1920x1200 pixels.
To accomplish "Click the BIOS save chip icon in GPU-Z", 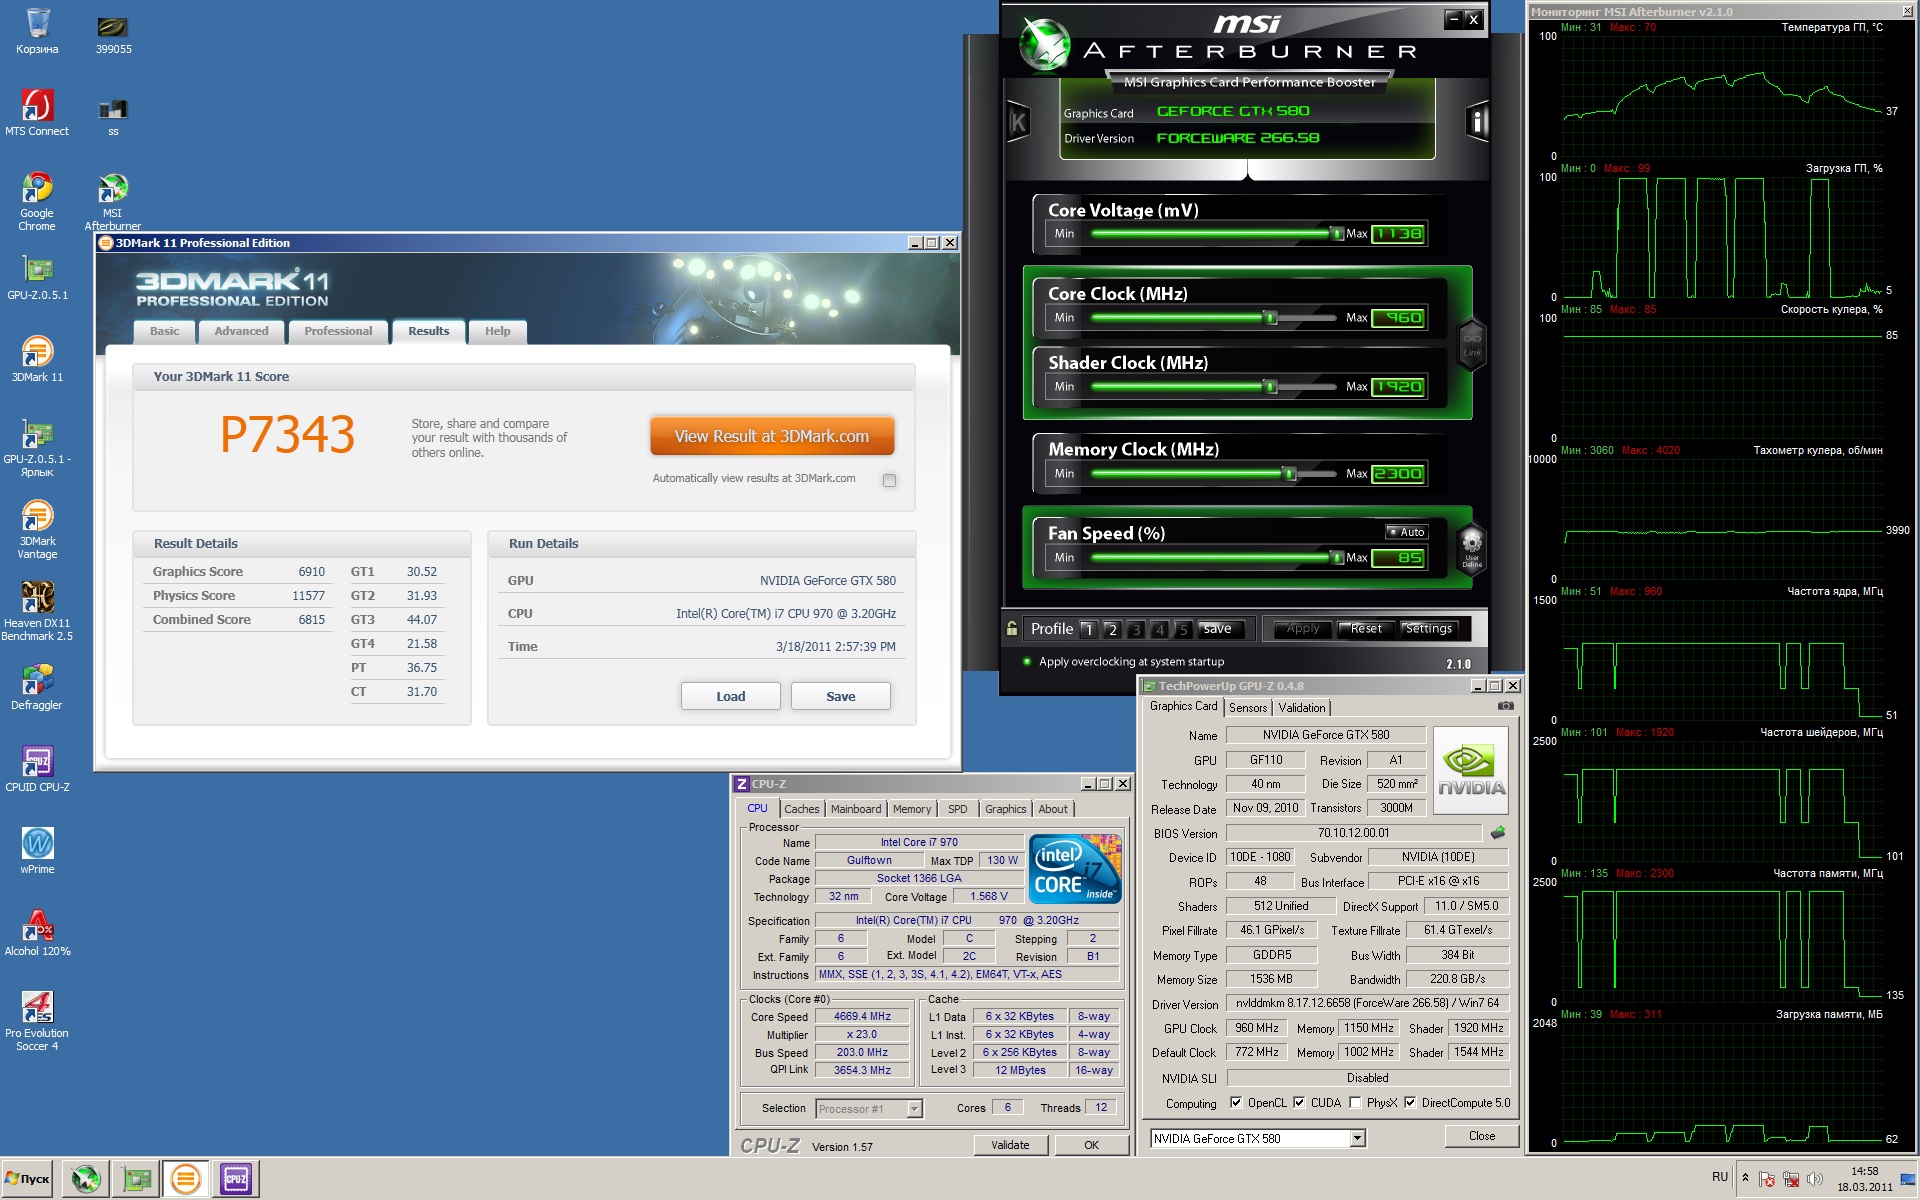I will tap(1498, 833).
